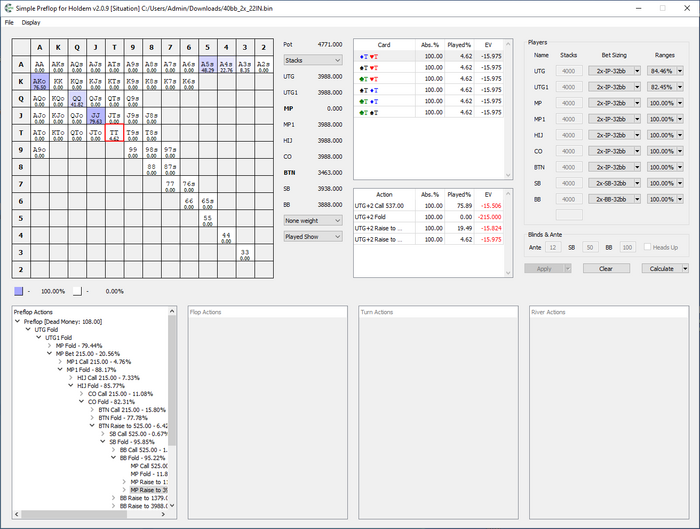Screen dimensions: 700x529
Task: Open the Played Show dropdown
Action: coord(313,237)
